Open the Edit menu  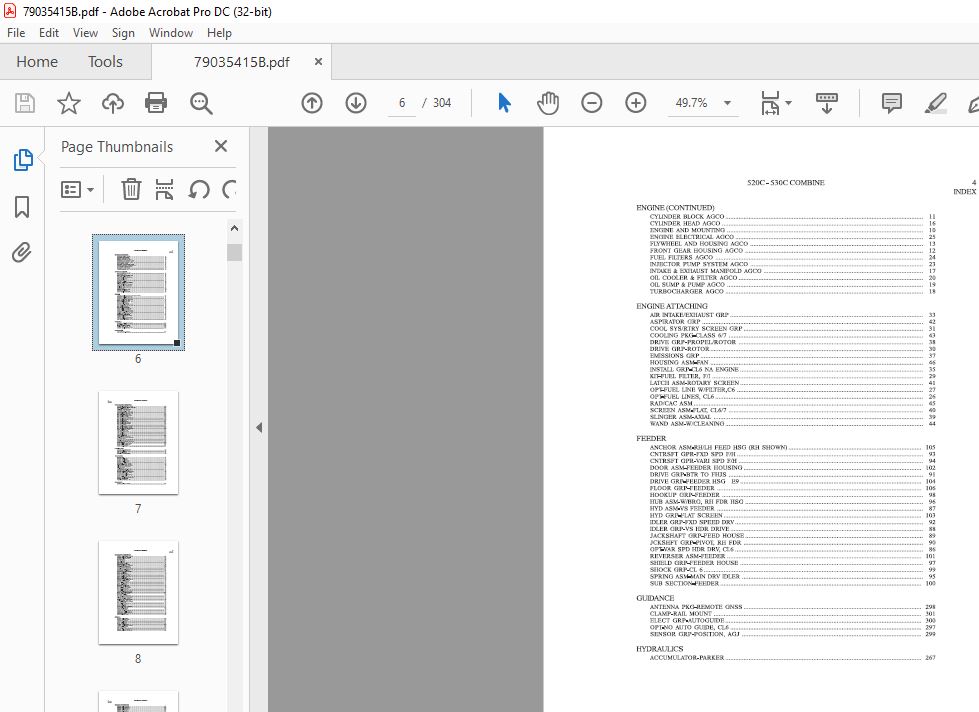[49, 33]
